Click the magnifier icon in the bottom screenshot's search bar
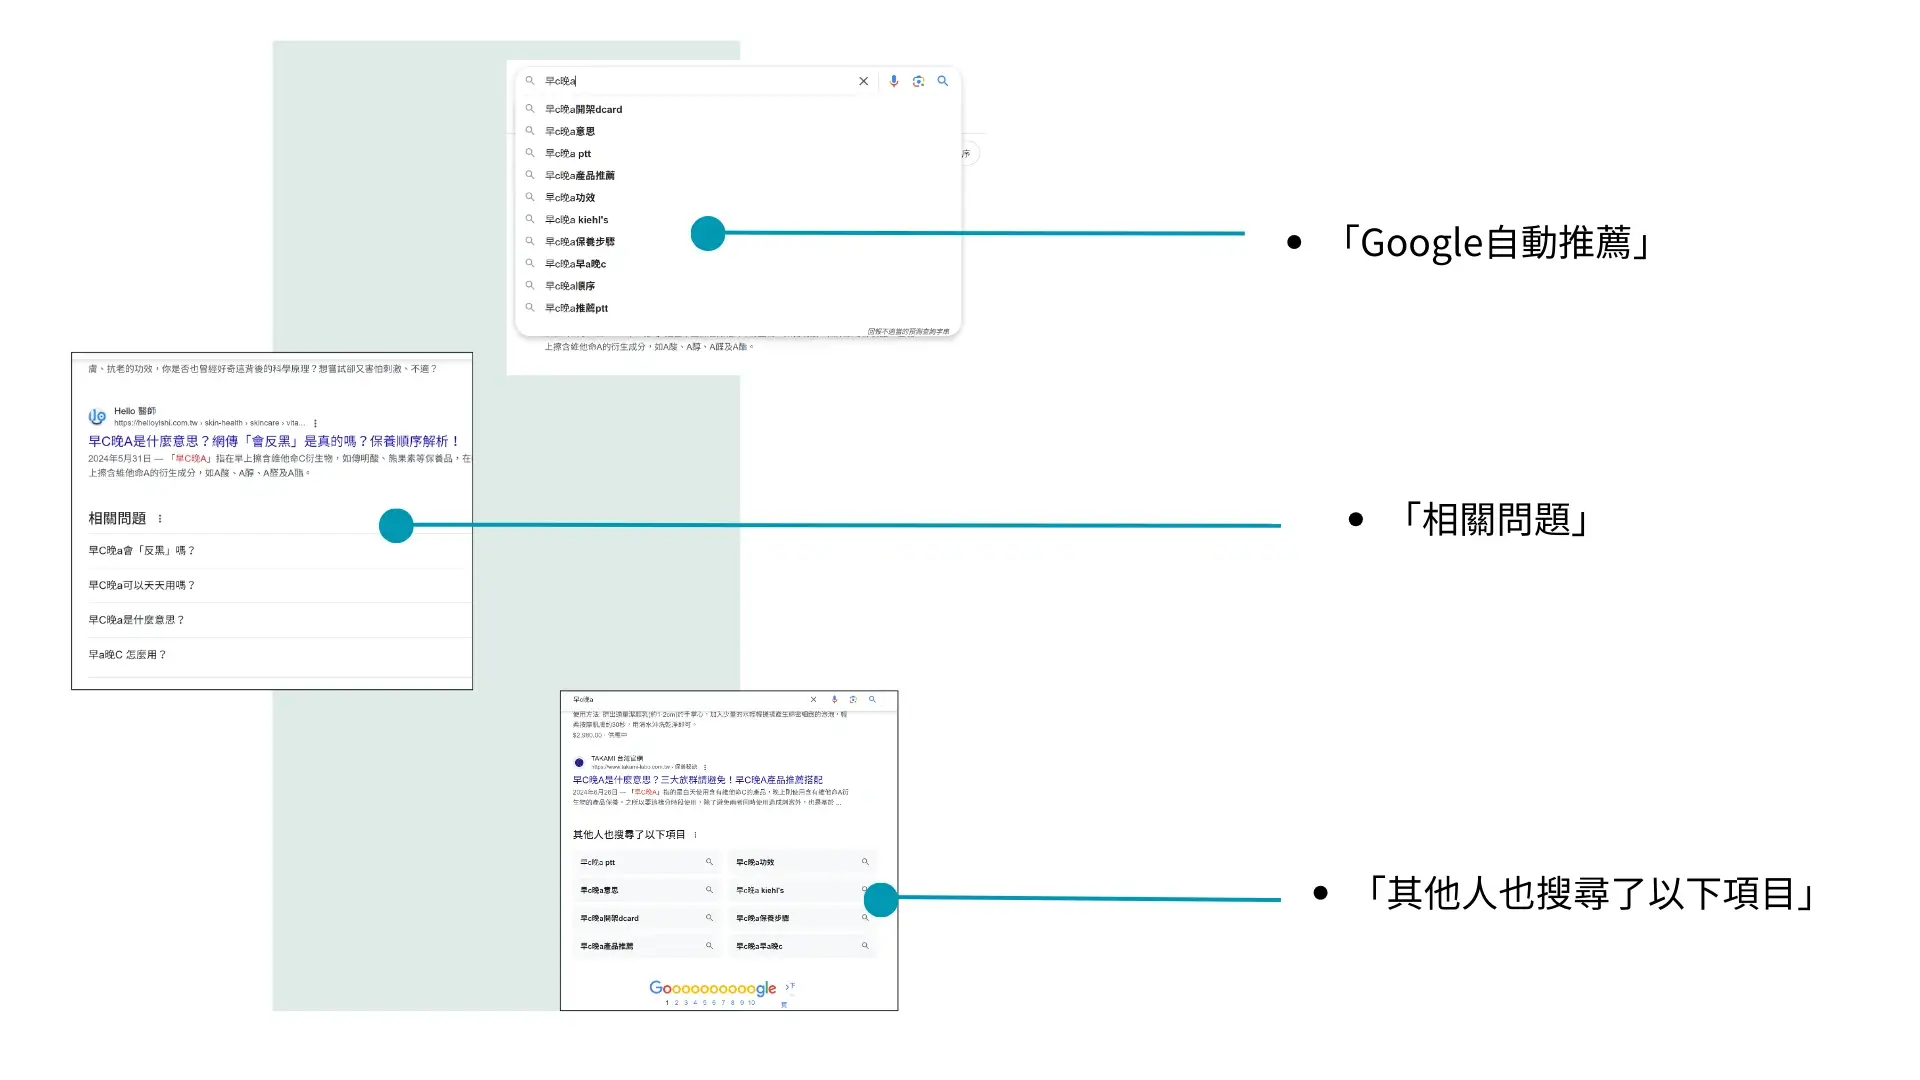This screenshot has width=1920, height=1080. 872,700
